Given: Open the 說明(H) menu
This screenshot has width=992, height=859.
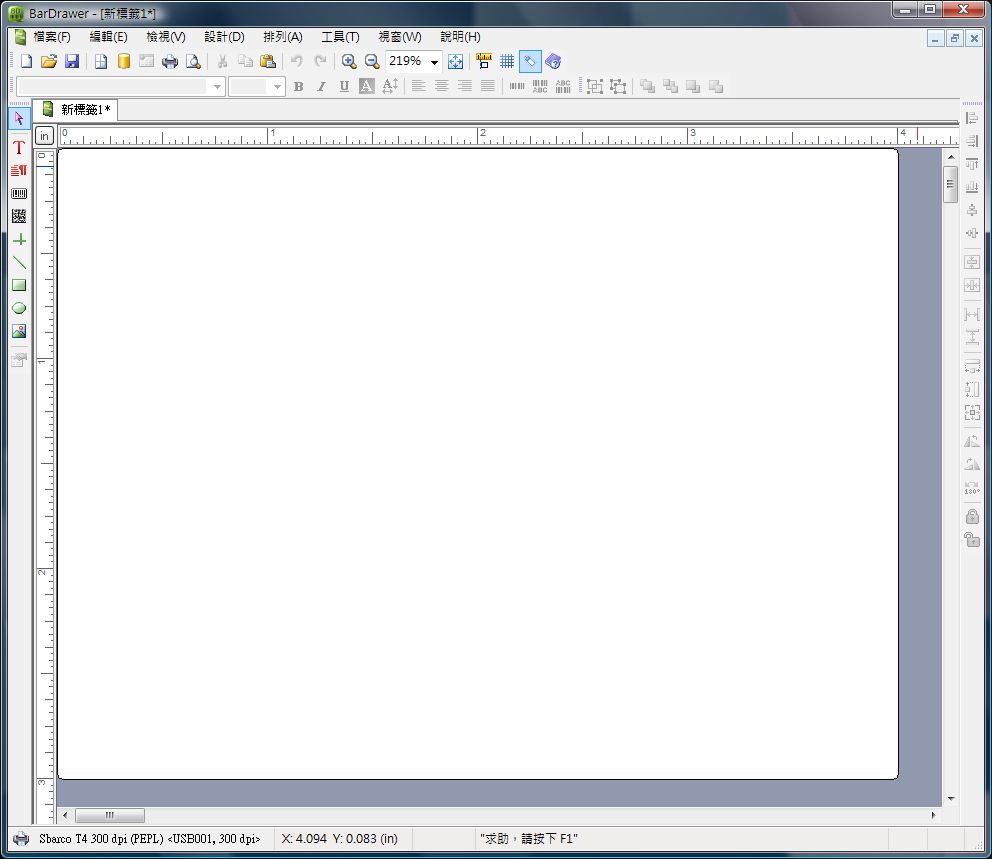Looking at the screenshot, I should tap(461, 37).
